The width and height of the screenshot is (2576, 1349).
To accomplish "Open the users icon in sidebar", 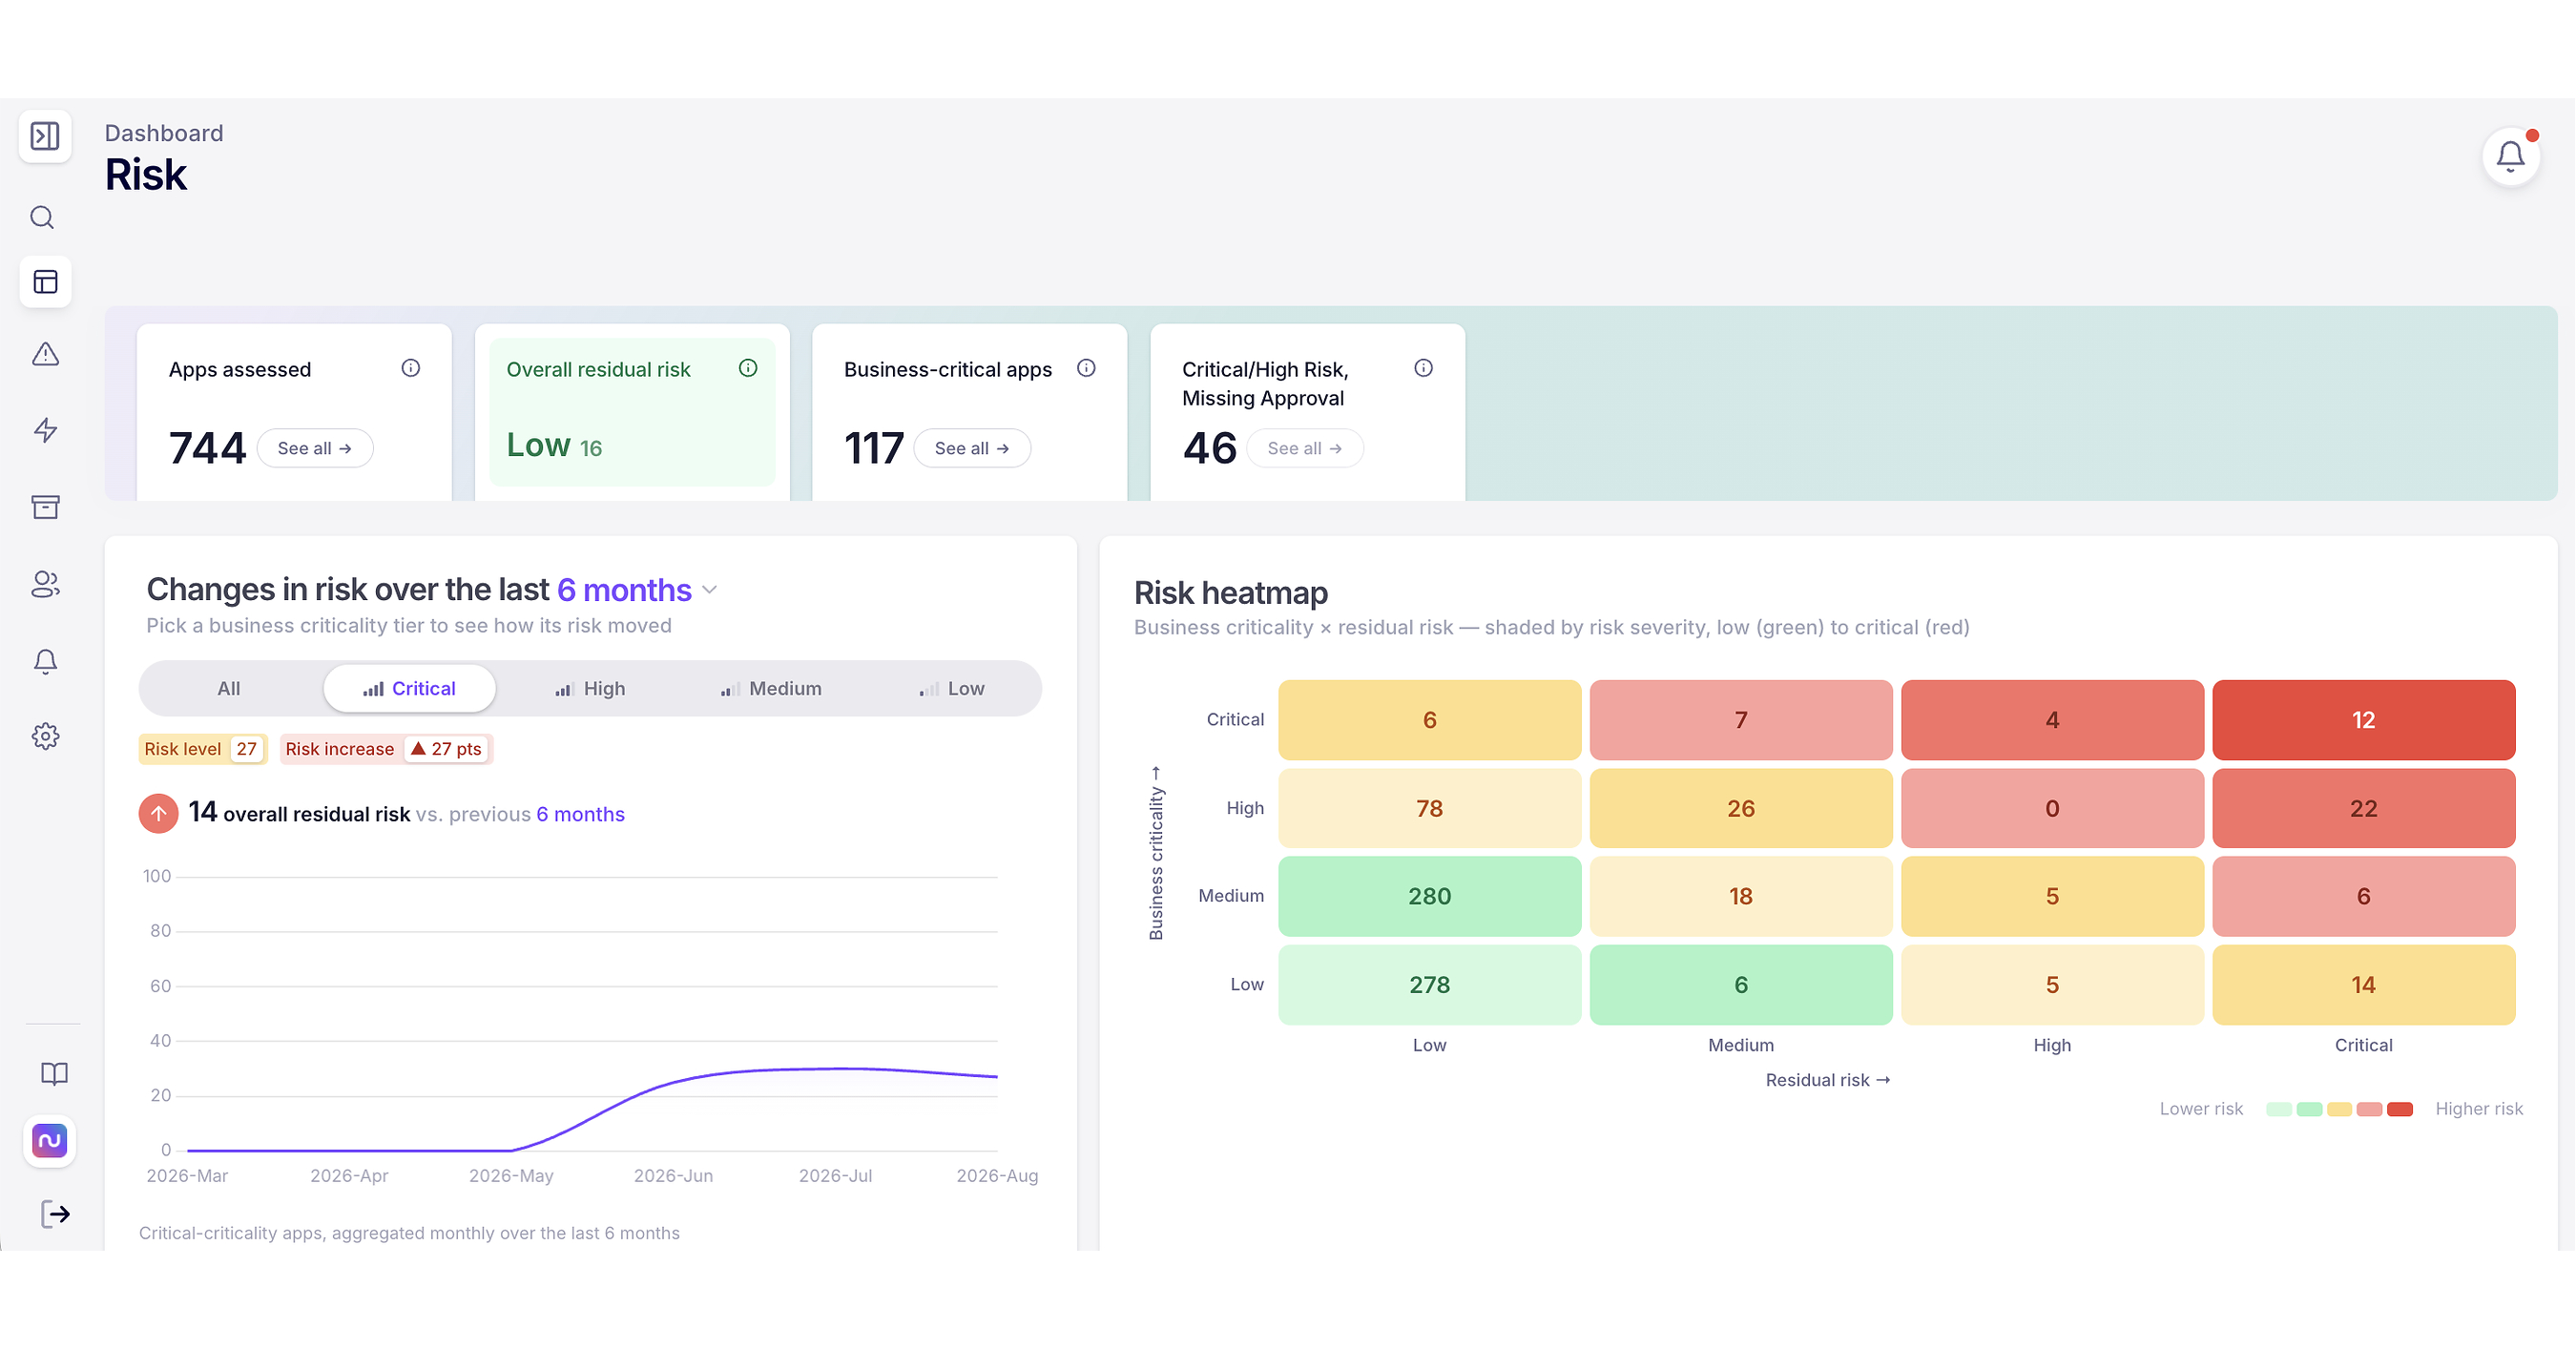I will tap(45, 584).
